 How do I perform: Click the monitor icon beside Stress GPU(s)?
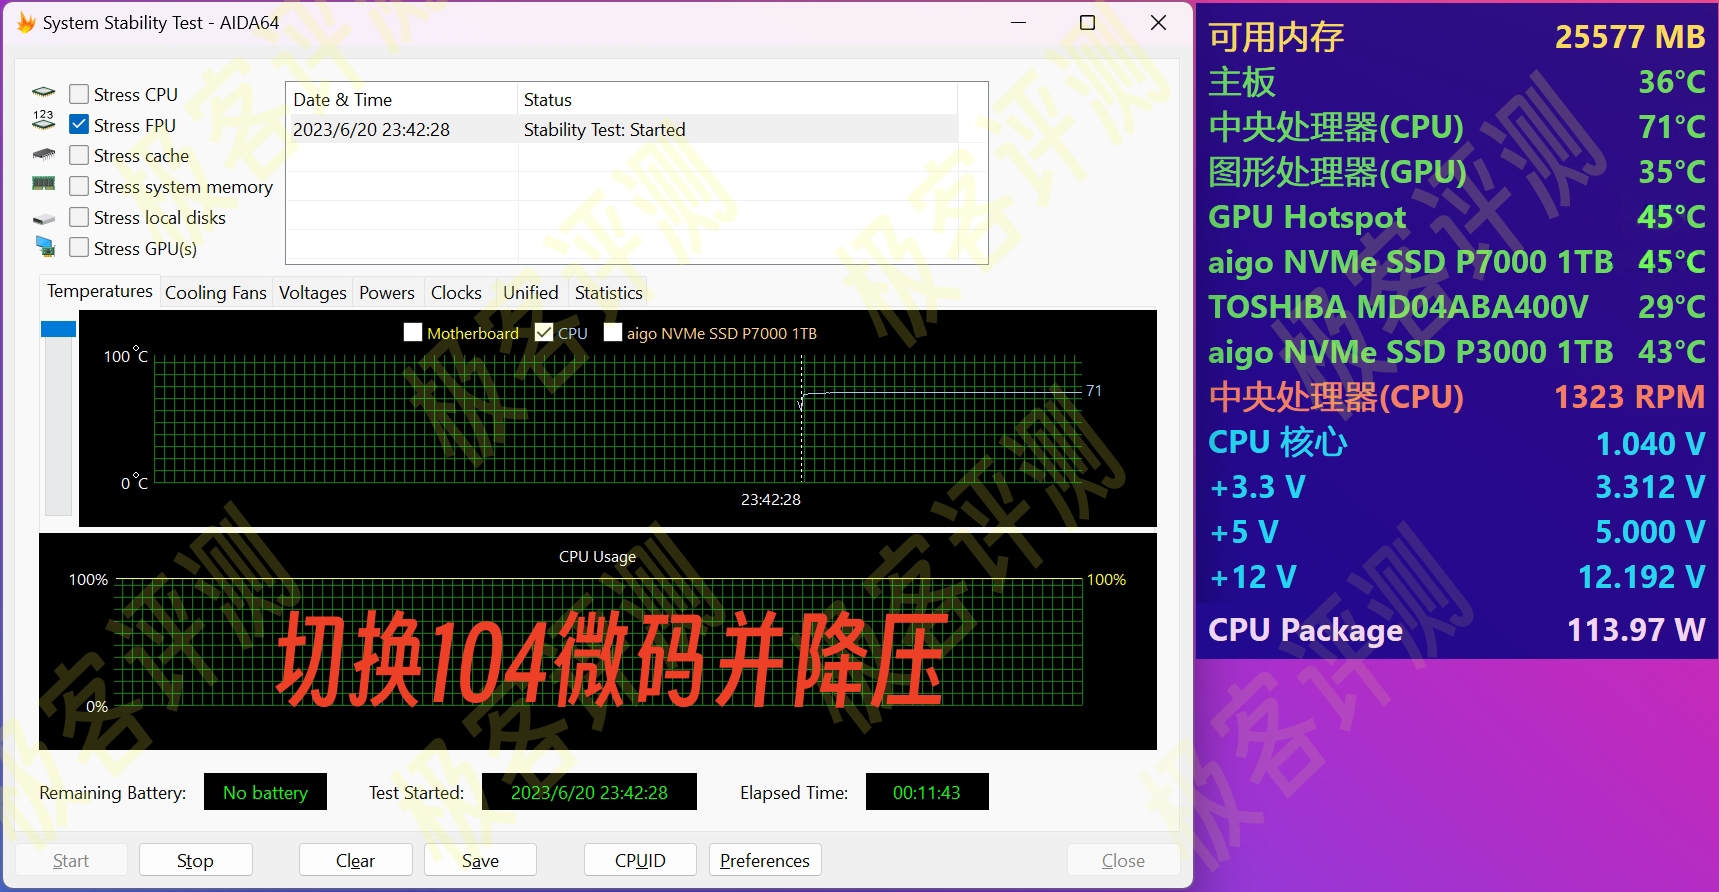pyautogui.click(x=45, y=246)
